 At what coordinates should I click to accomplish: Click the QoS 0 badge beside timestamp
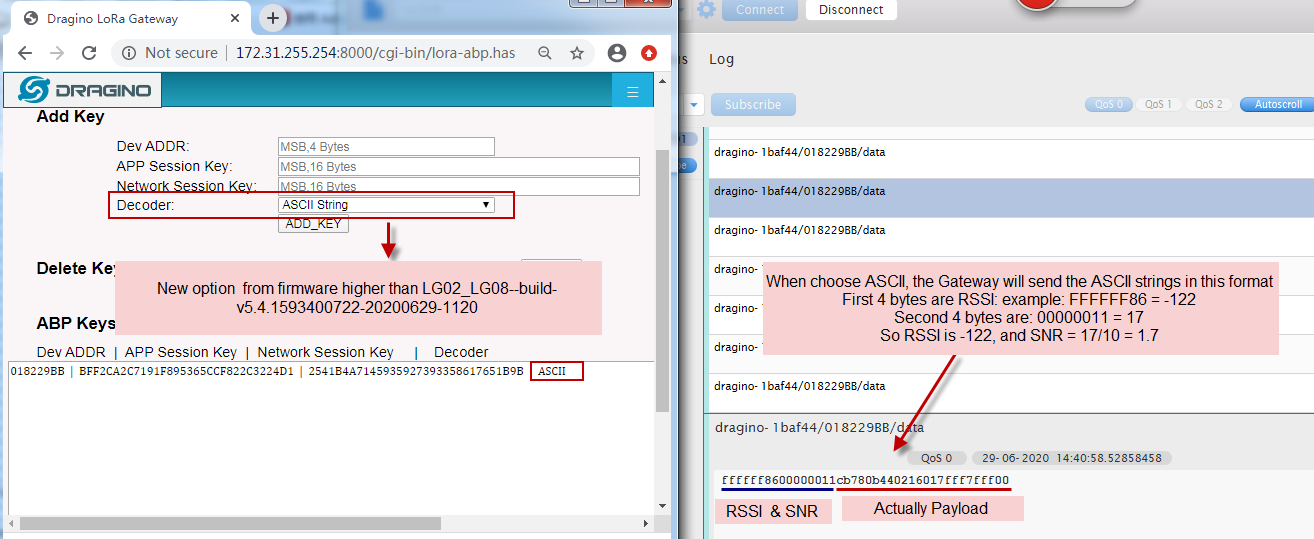coord(937,458)
